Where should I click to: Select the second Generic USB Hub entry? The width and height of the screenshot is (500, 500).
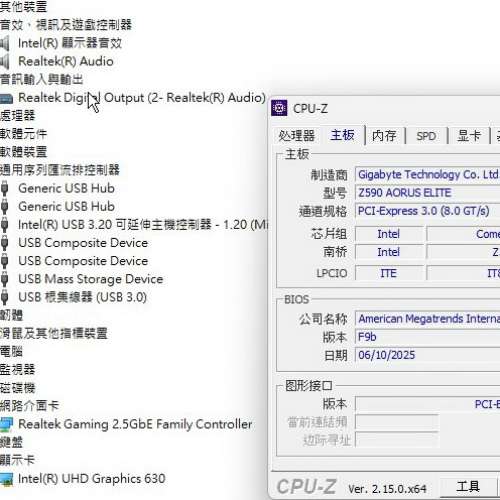pos(66,206)
